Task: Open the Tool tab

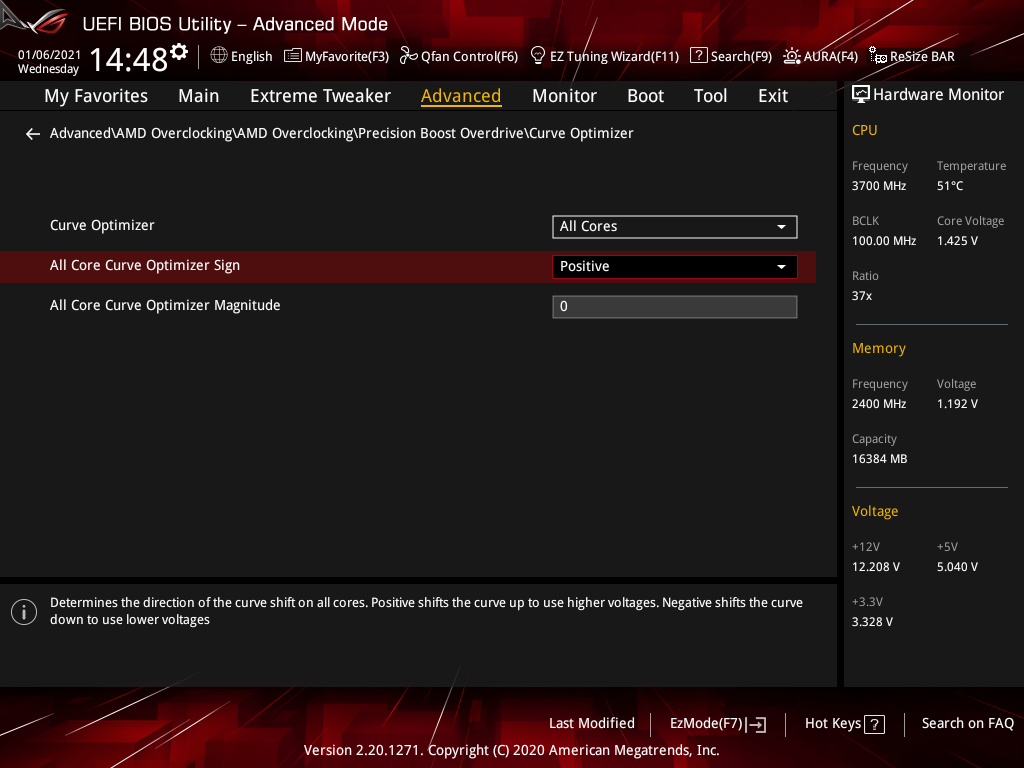Action: pyautogui.click(x=710, y=96)
